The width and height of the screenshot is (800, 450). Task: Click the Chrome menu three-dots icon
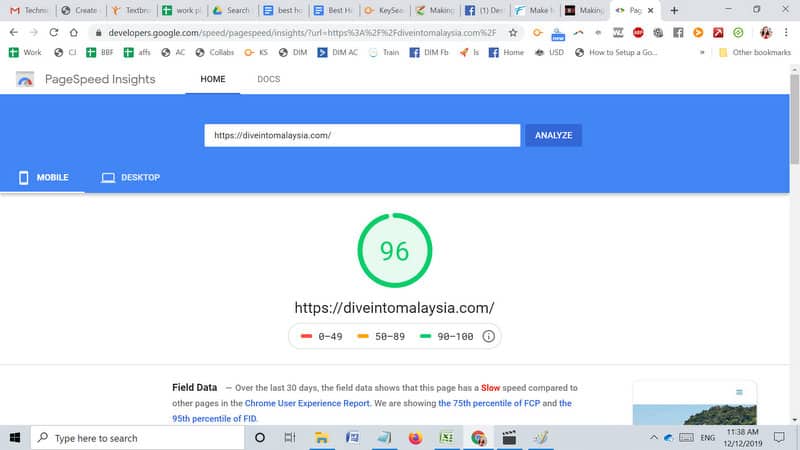(x=784, y=32)
